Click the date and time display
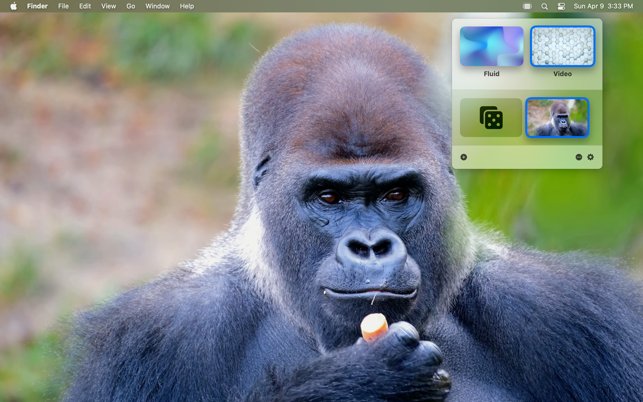 click(603, 6)
